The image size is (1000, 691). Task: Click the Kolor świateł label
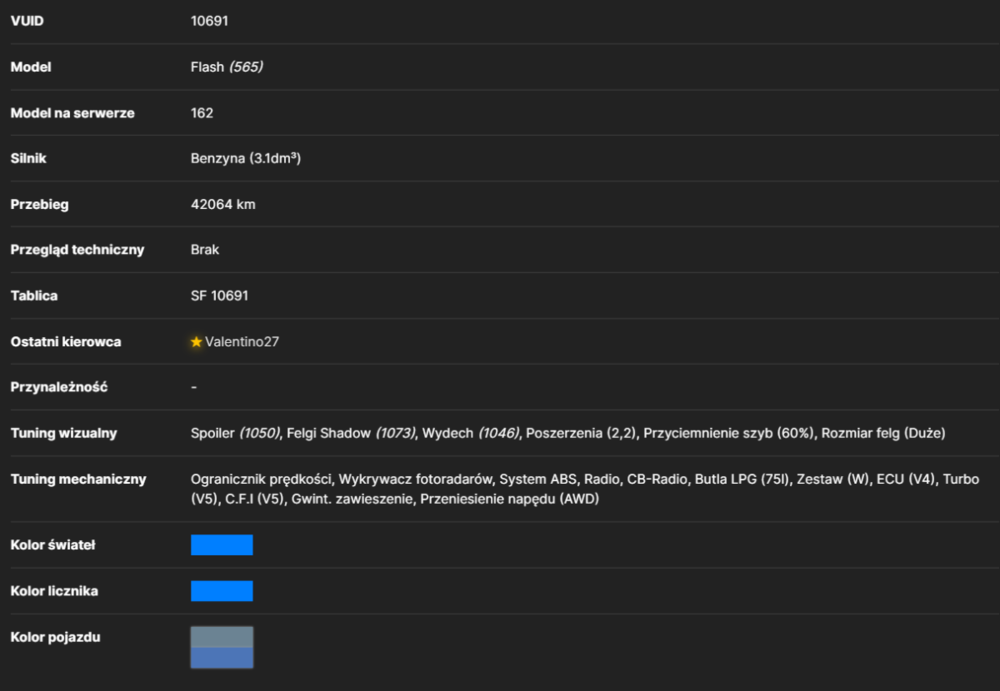53,545
